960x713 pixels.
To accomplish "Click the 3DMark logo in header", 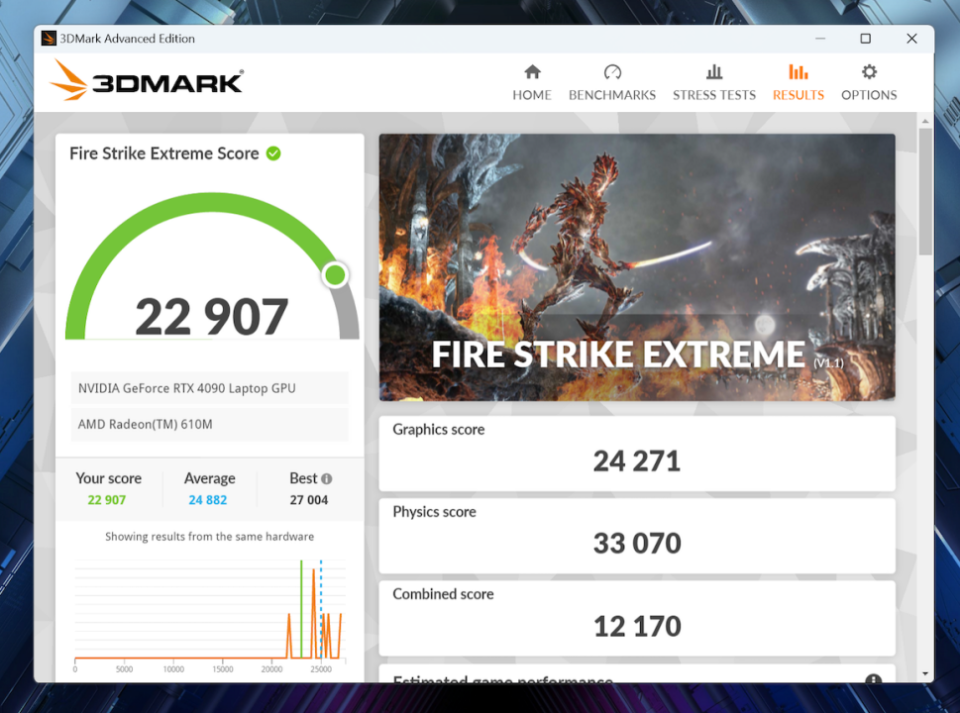I will pyautogui.click(x=146, y=80).
